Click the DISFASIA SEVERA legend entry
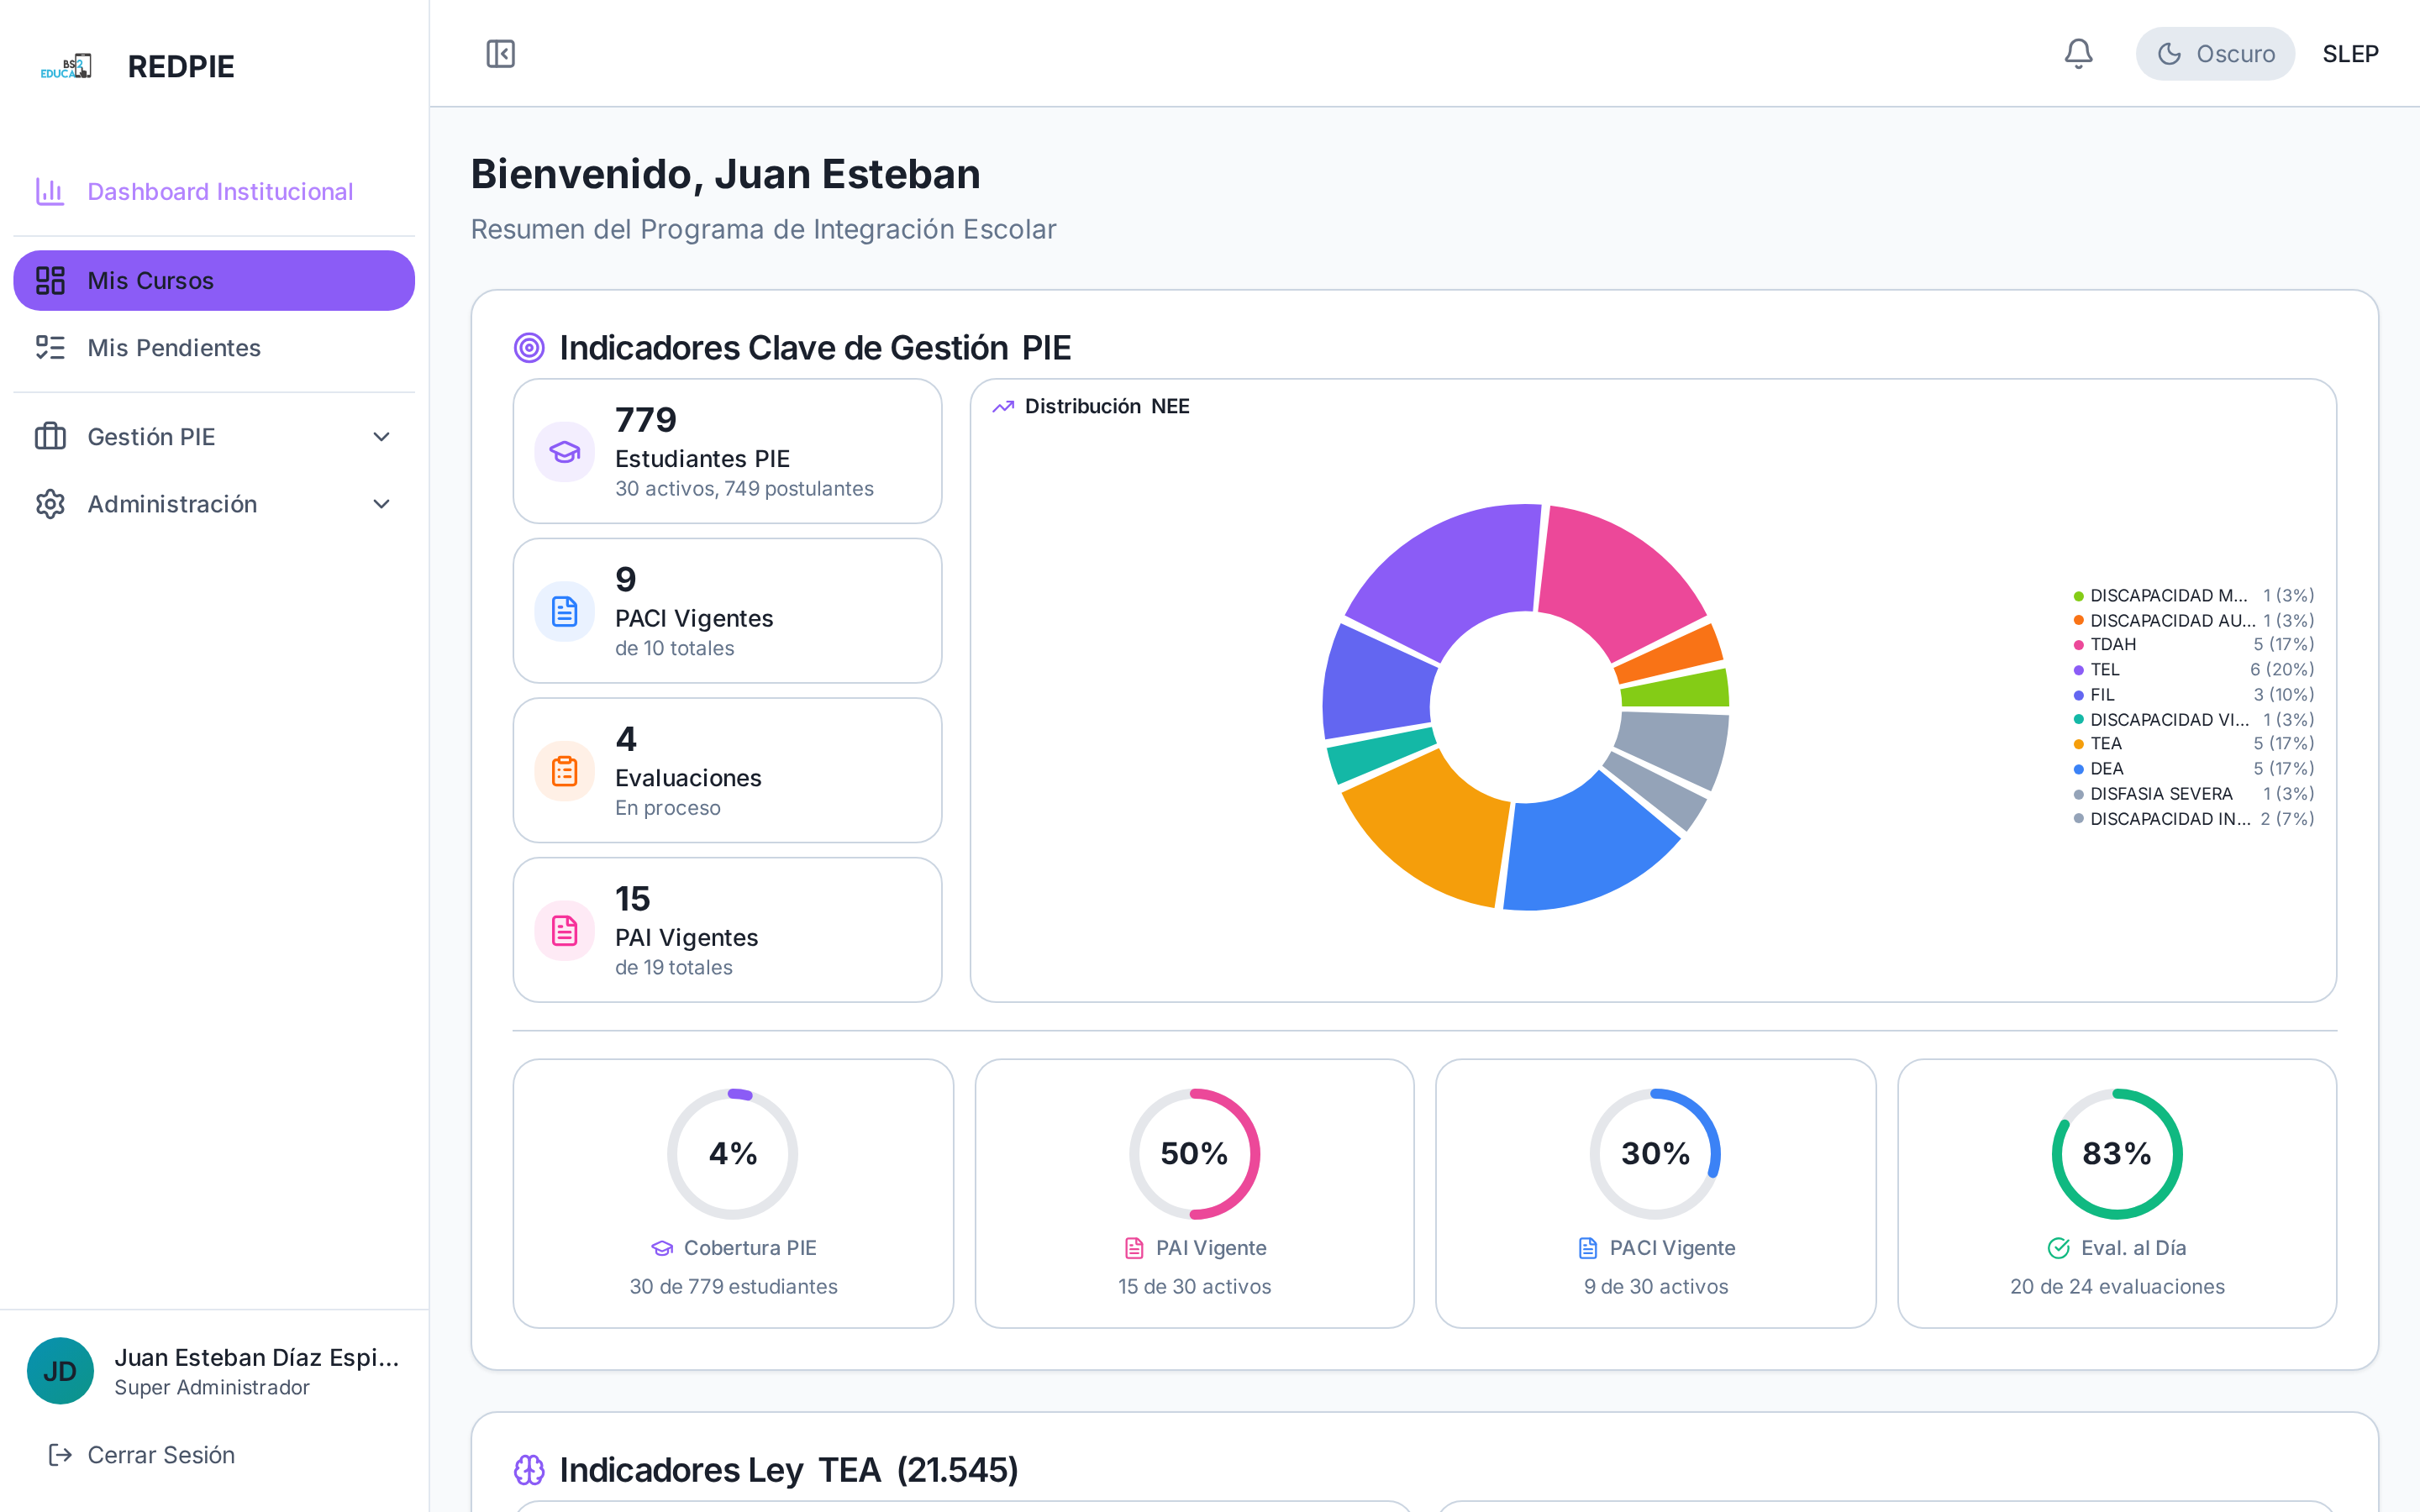The height and width of the screenshot is (1512, 2420). [x=2193, y=794]
